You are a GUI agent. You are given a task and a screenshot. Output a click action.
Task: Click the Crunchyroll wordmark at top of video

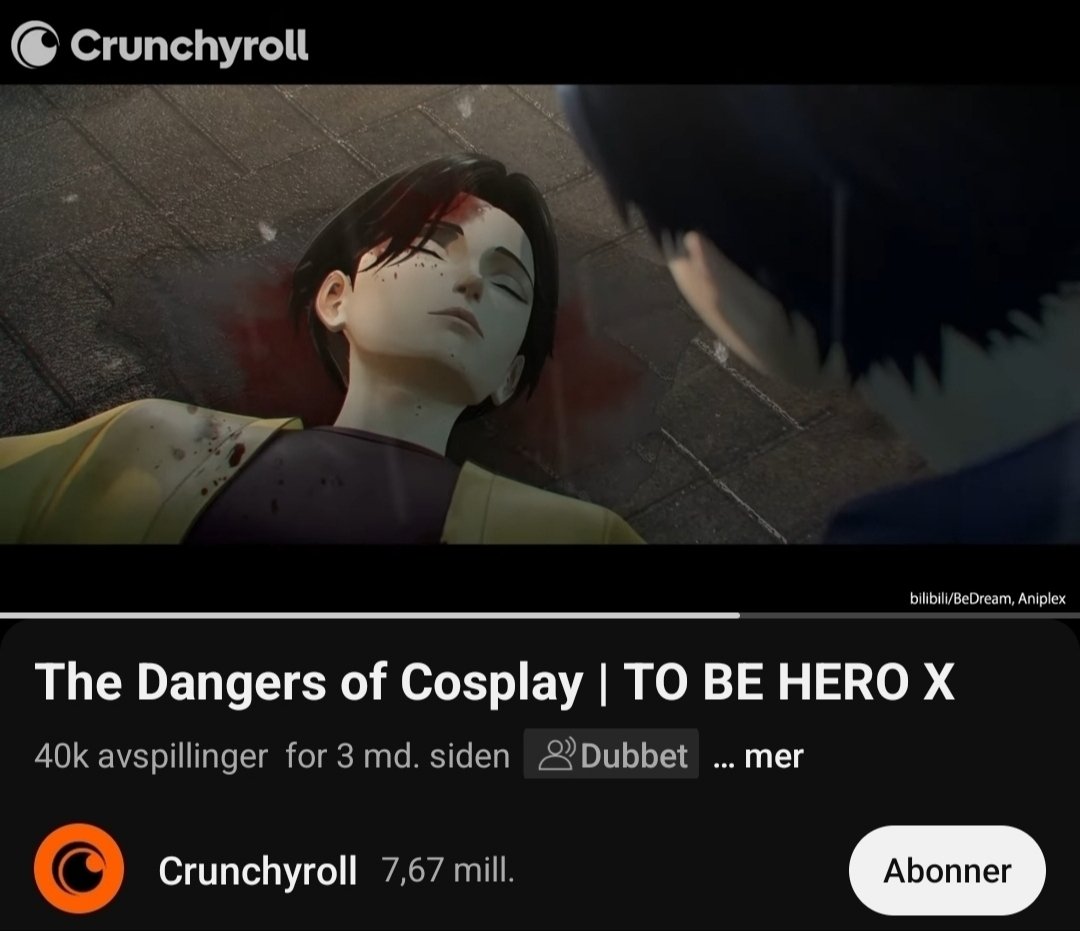click(189, 45)
